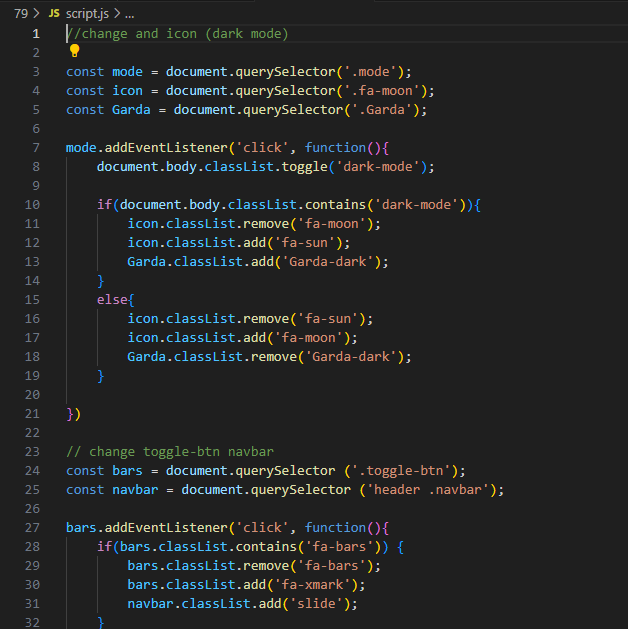
Task: Click the else keyword on line 15
Action: tap(112, 300)
